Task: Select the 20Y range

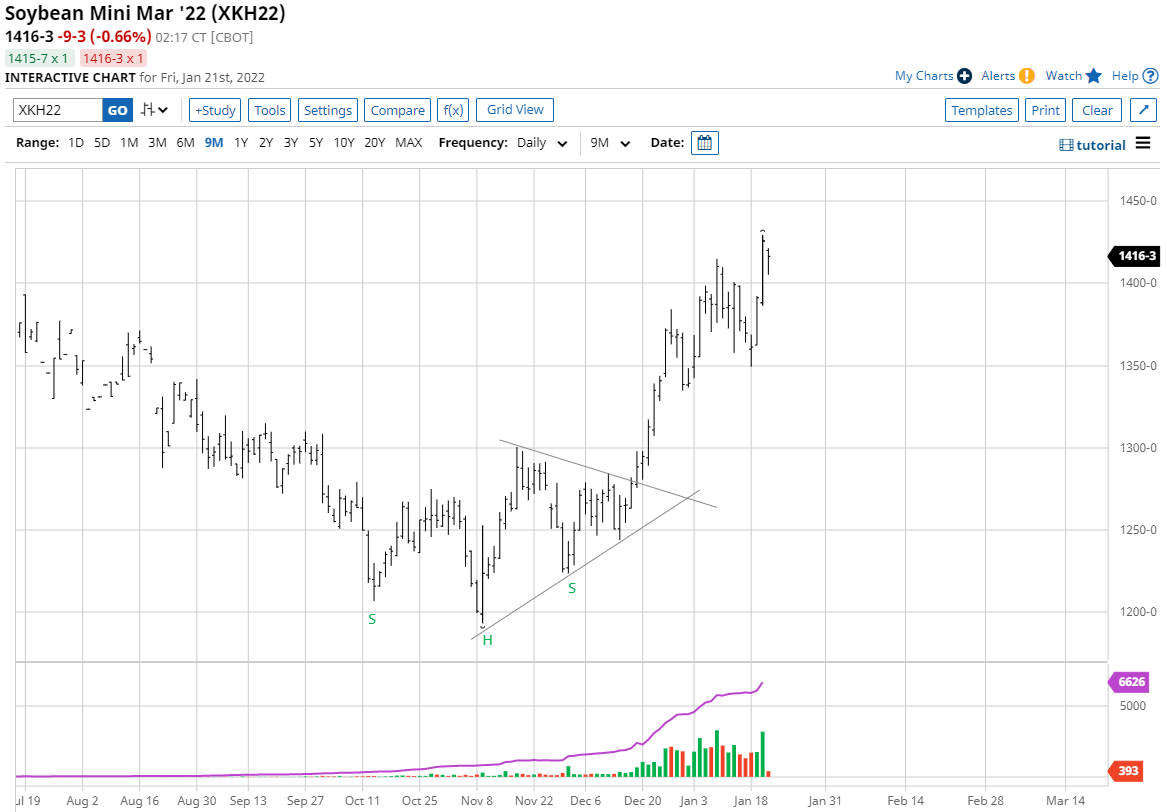Action: pyautogui.click(x=374, y=143)
